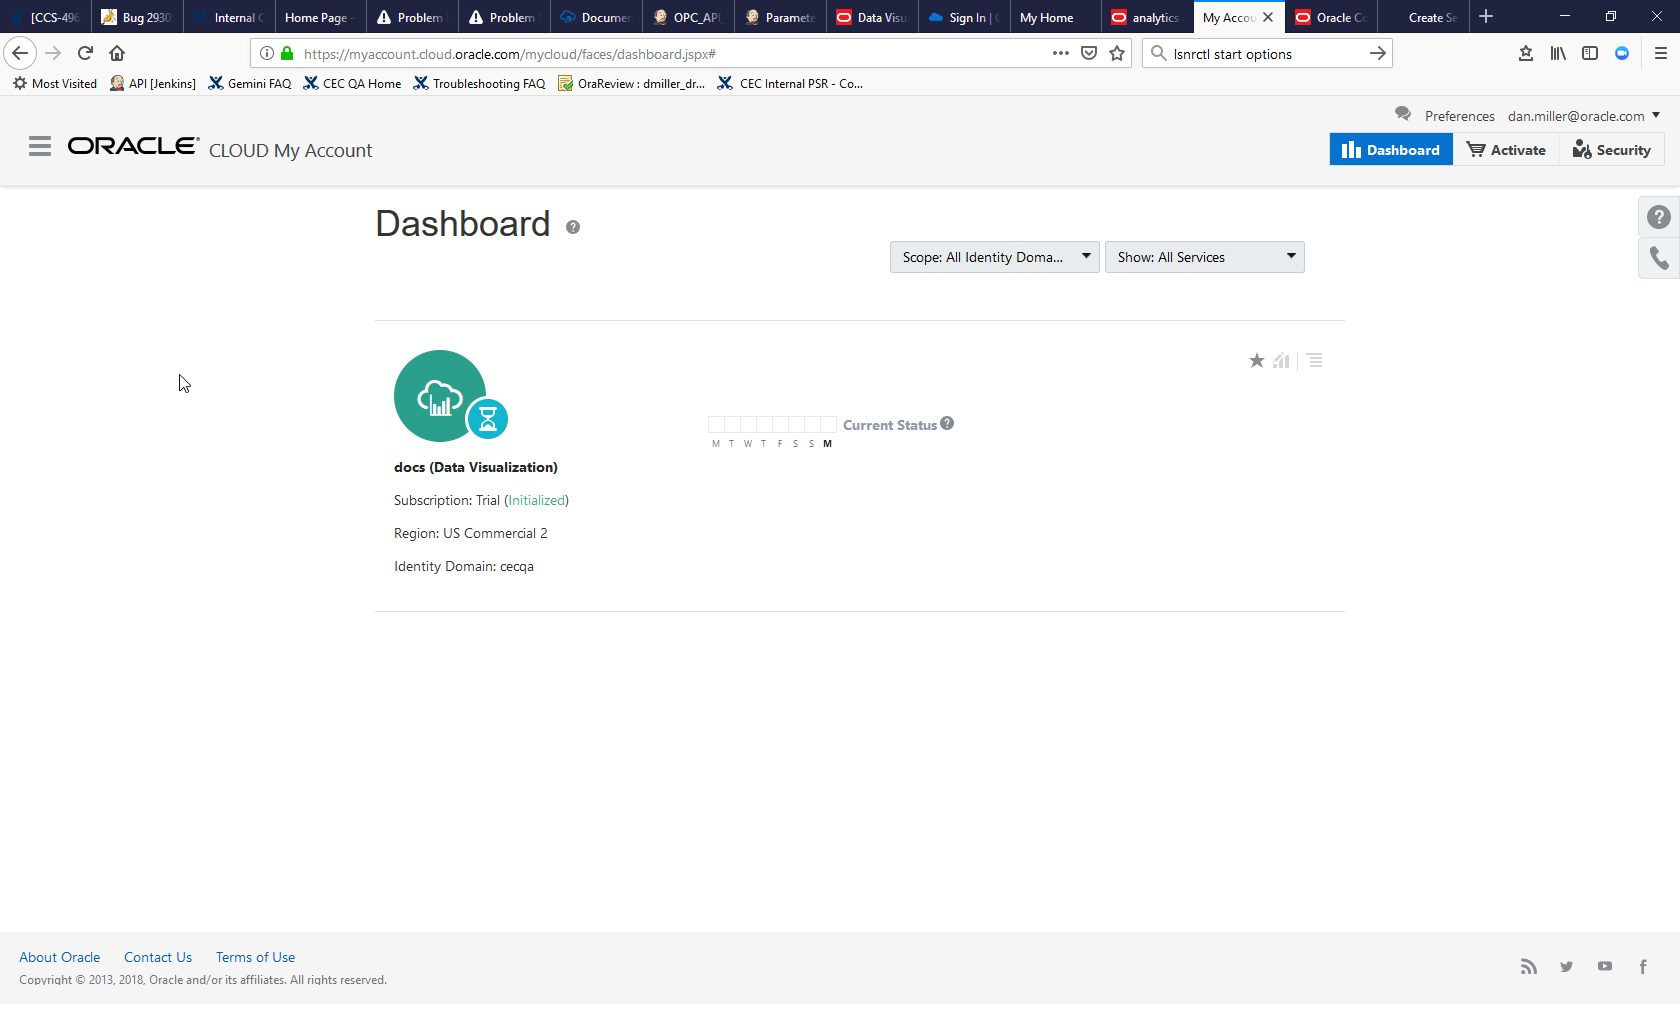1680x1010 pixels.
Task: Click the Dashboard help question icon
Action: click(573, 227)
